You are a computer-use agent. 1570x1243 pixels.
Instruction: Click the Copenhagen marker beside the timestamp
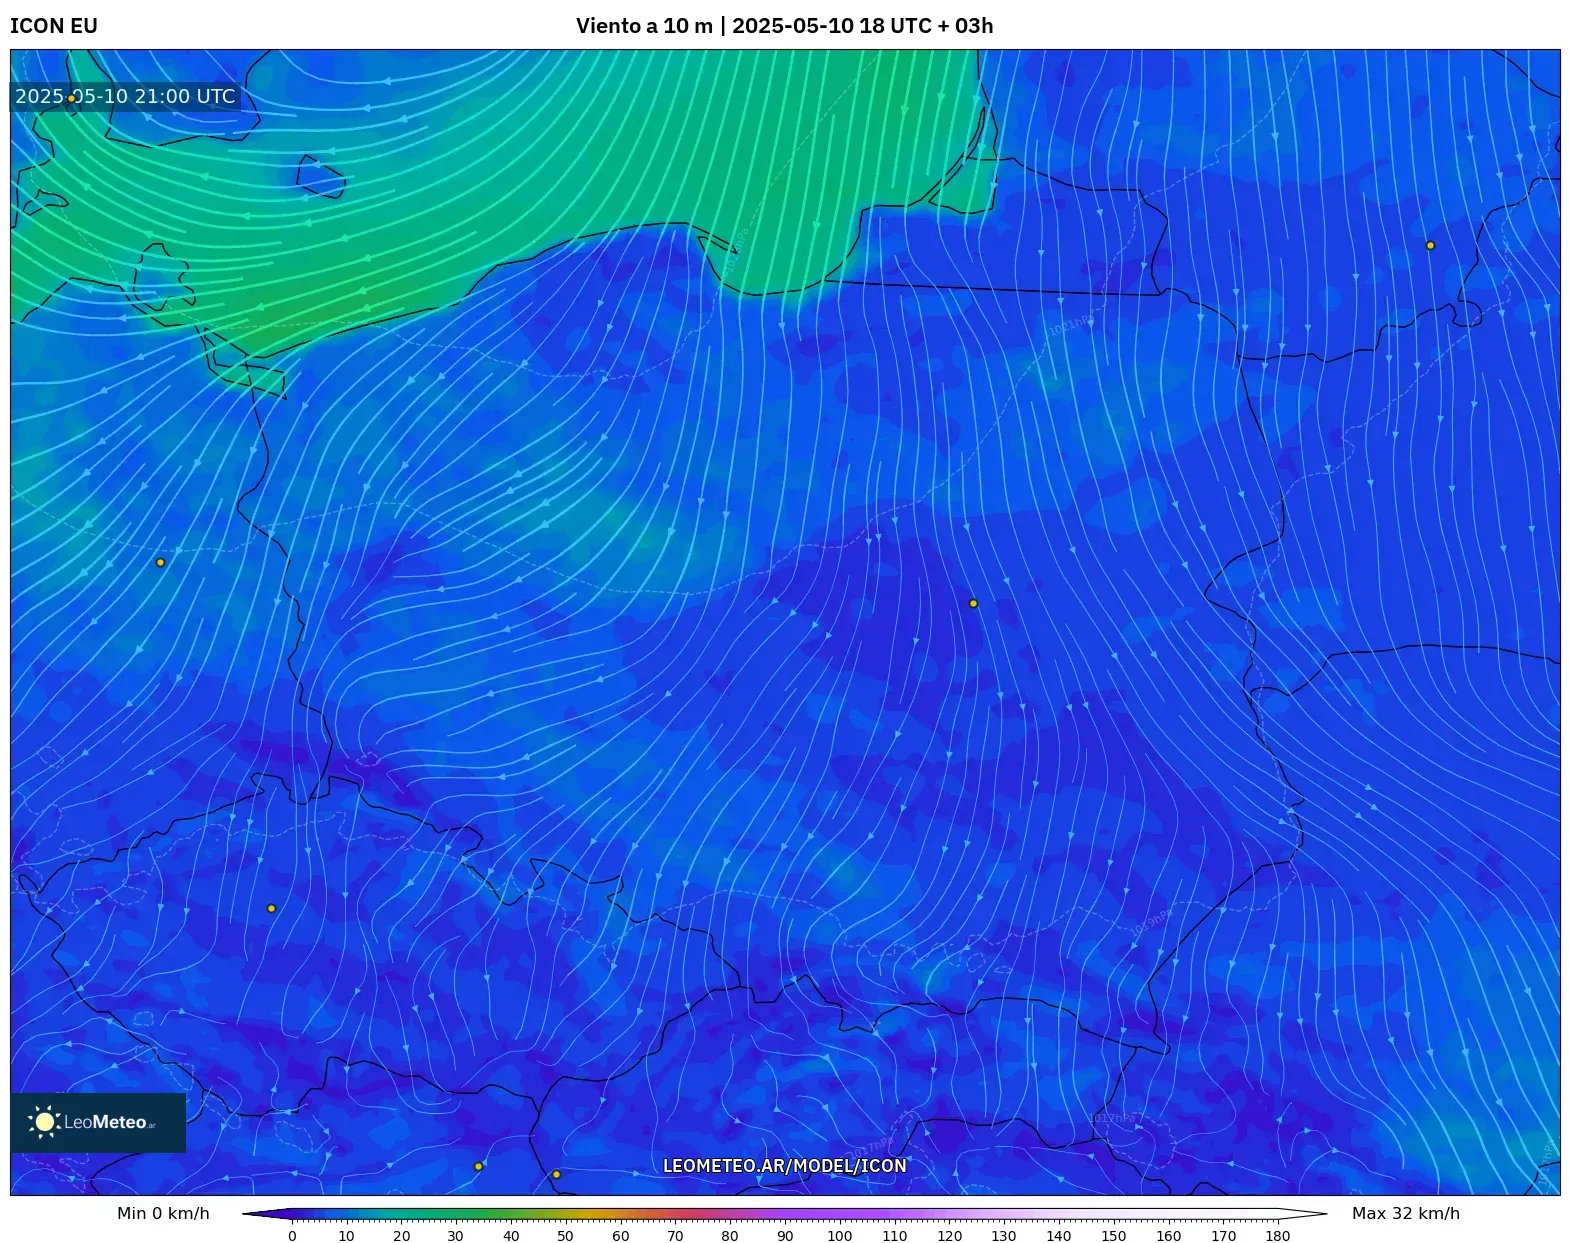(71, 98)
